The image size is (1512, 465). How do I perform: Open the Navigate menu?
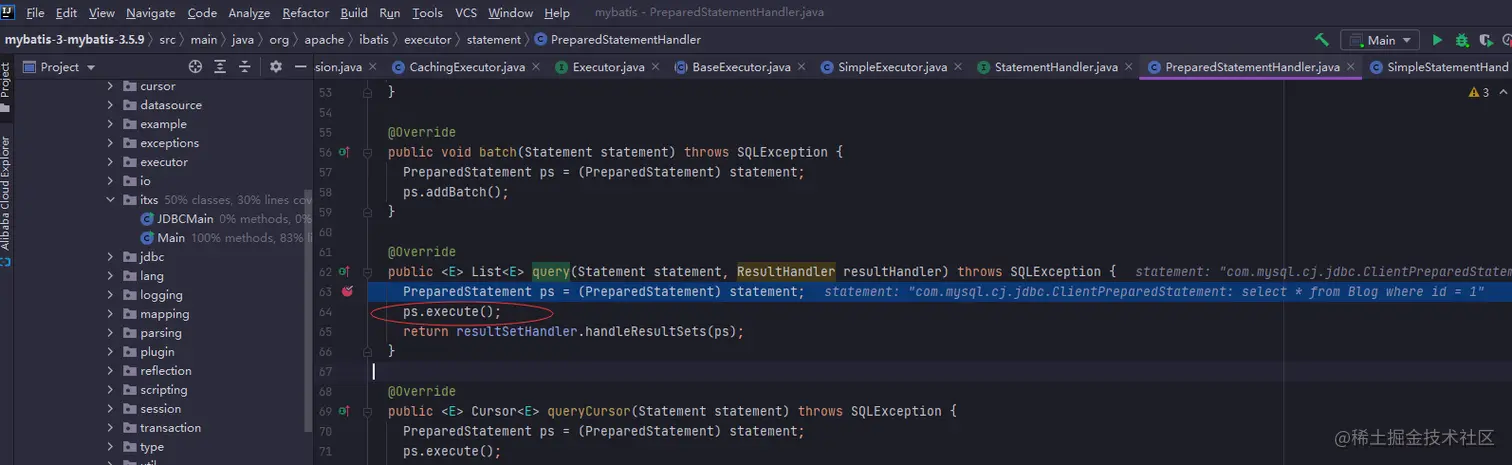point(151,13)
